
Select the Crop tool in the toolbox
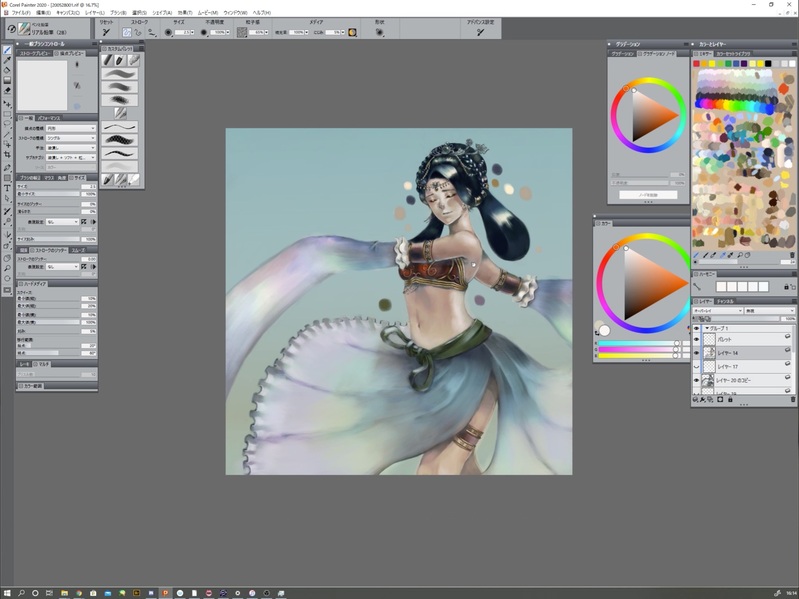tap(7, 154)
